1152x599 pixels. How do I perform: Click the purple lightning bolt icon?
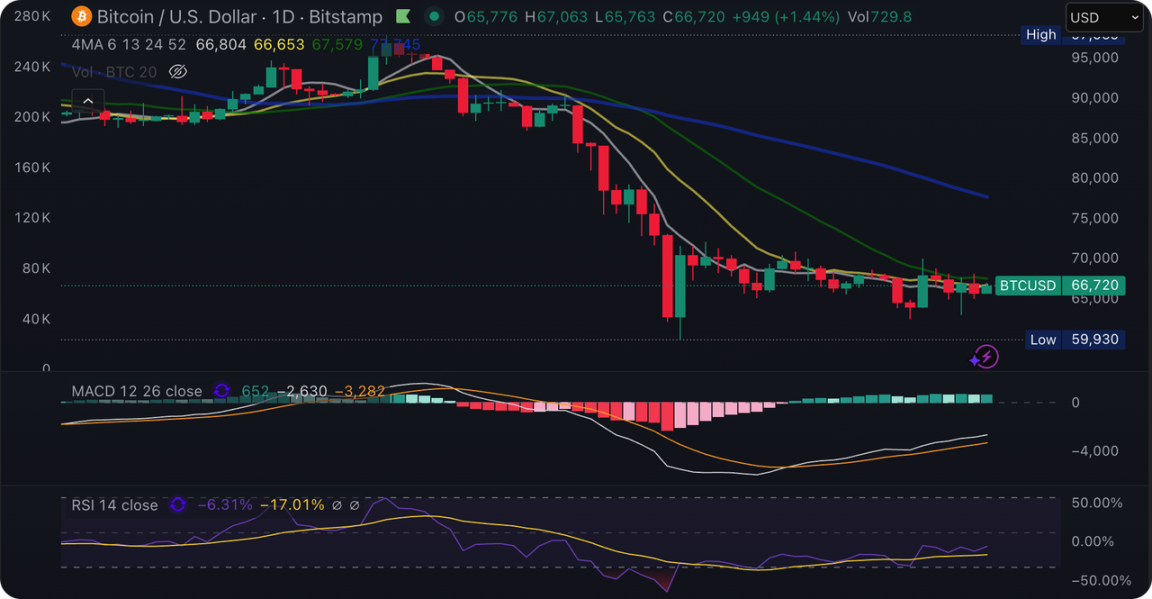(984, 357)
